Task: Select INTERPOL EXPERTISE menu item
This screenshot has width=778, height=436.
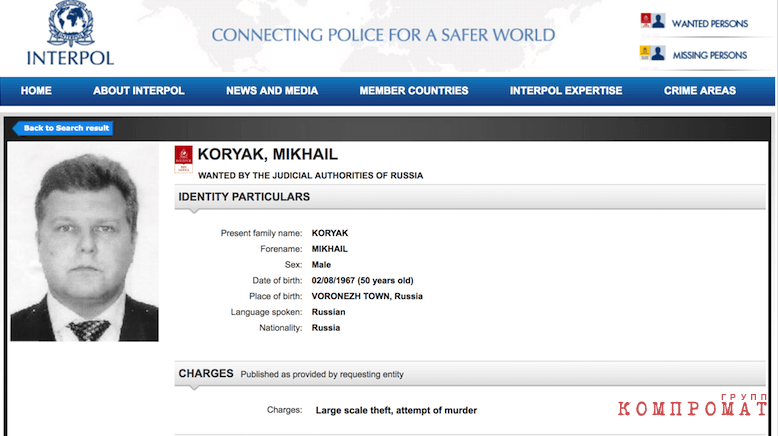Action: coord(566,91)
